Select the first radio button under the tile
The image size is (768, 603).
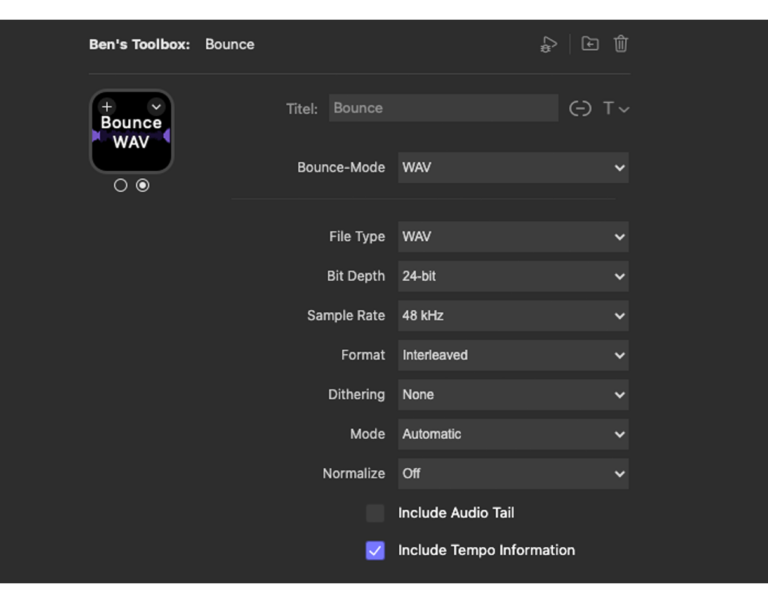coord(121,185)
